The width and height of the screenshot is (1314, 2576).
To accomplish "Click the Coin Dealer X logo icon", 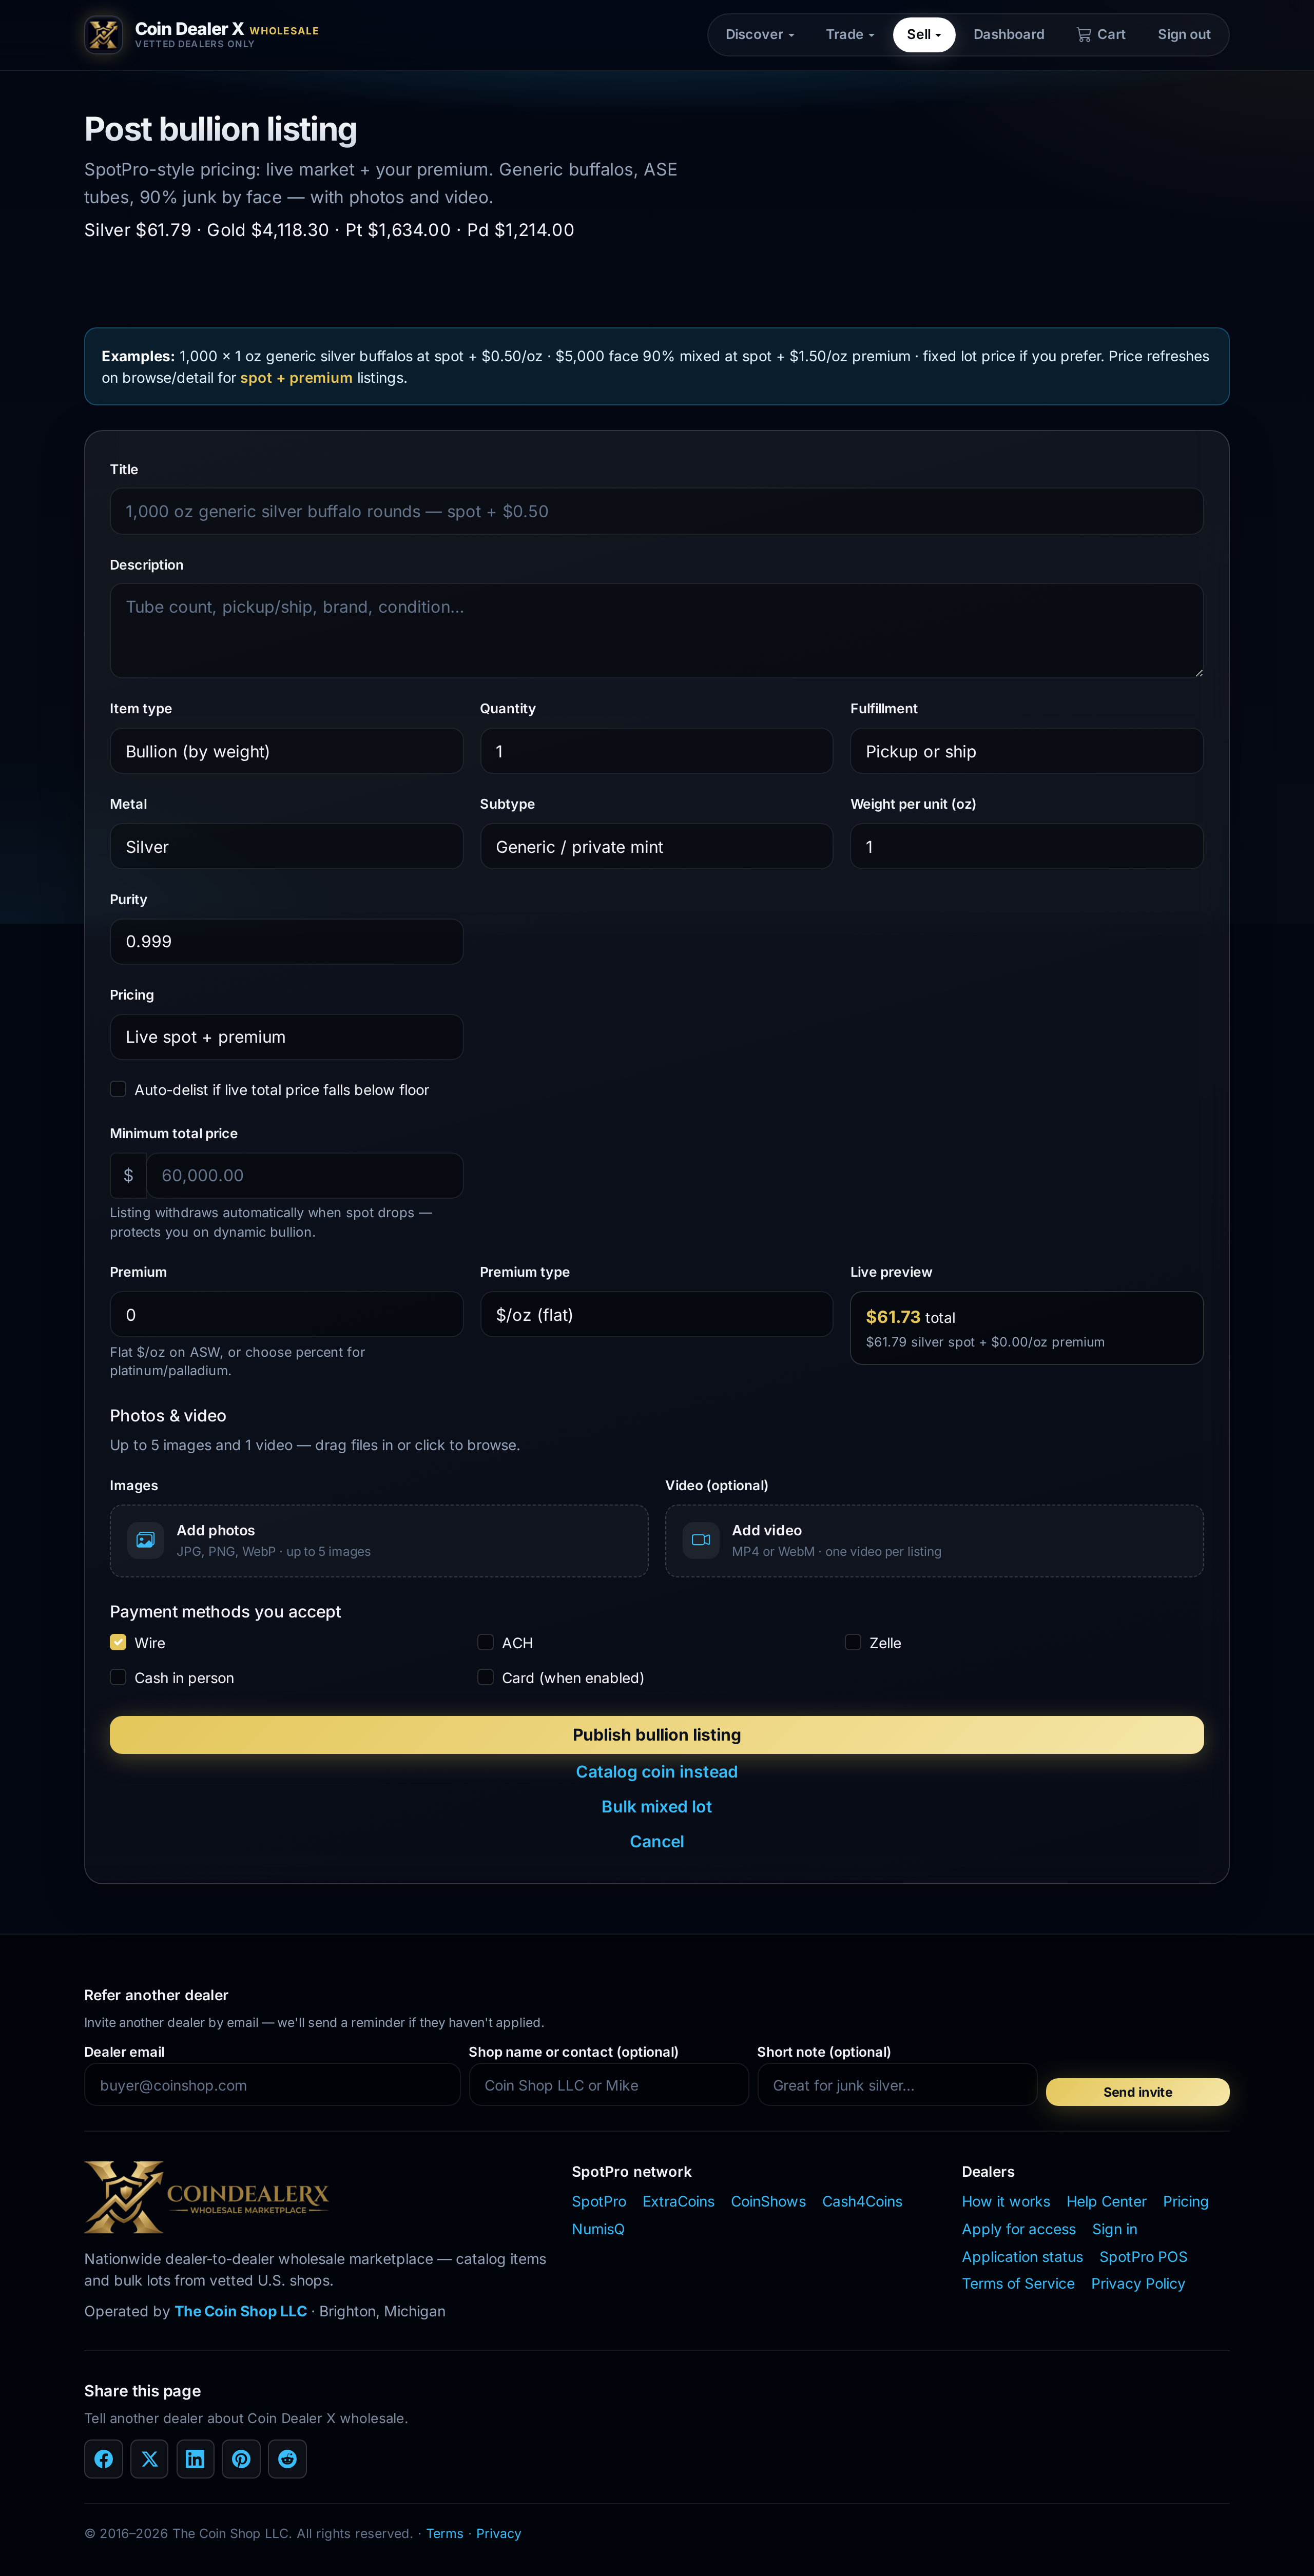I will pos(103,34).
